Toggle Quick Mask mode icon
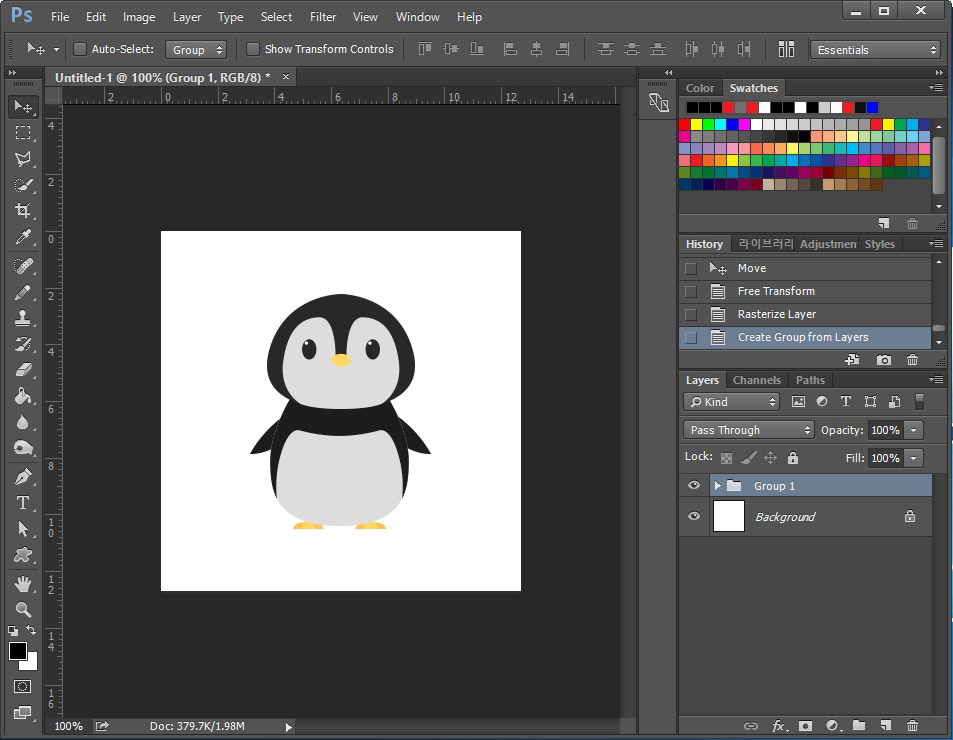This screenshot has height=740, width=953. [x=22, y=687]
